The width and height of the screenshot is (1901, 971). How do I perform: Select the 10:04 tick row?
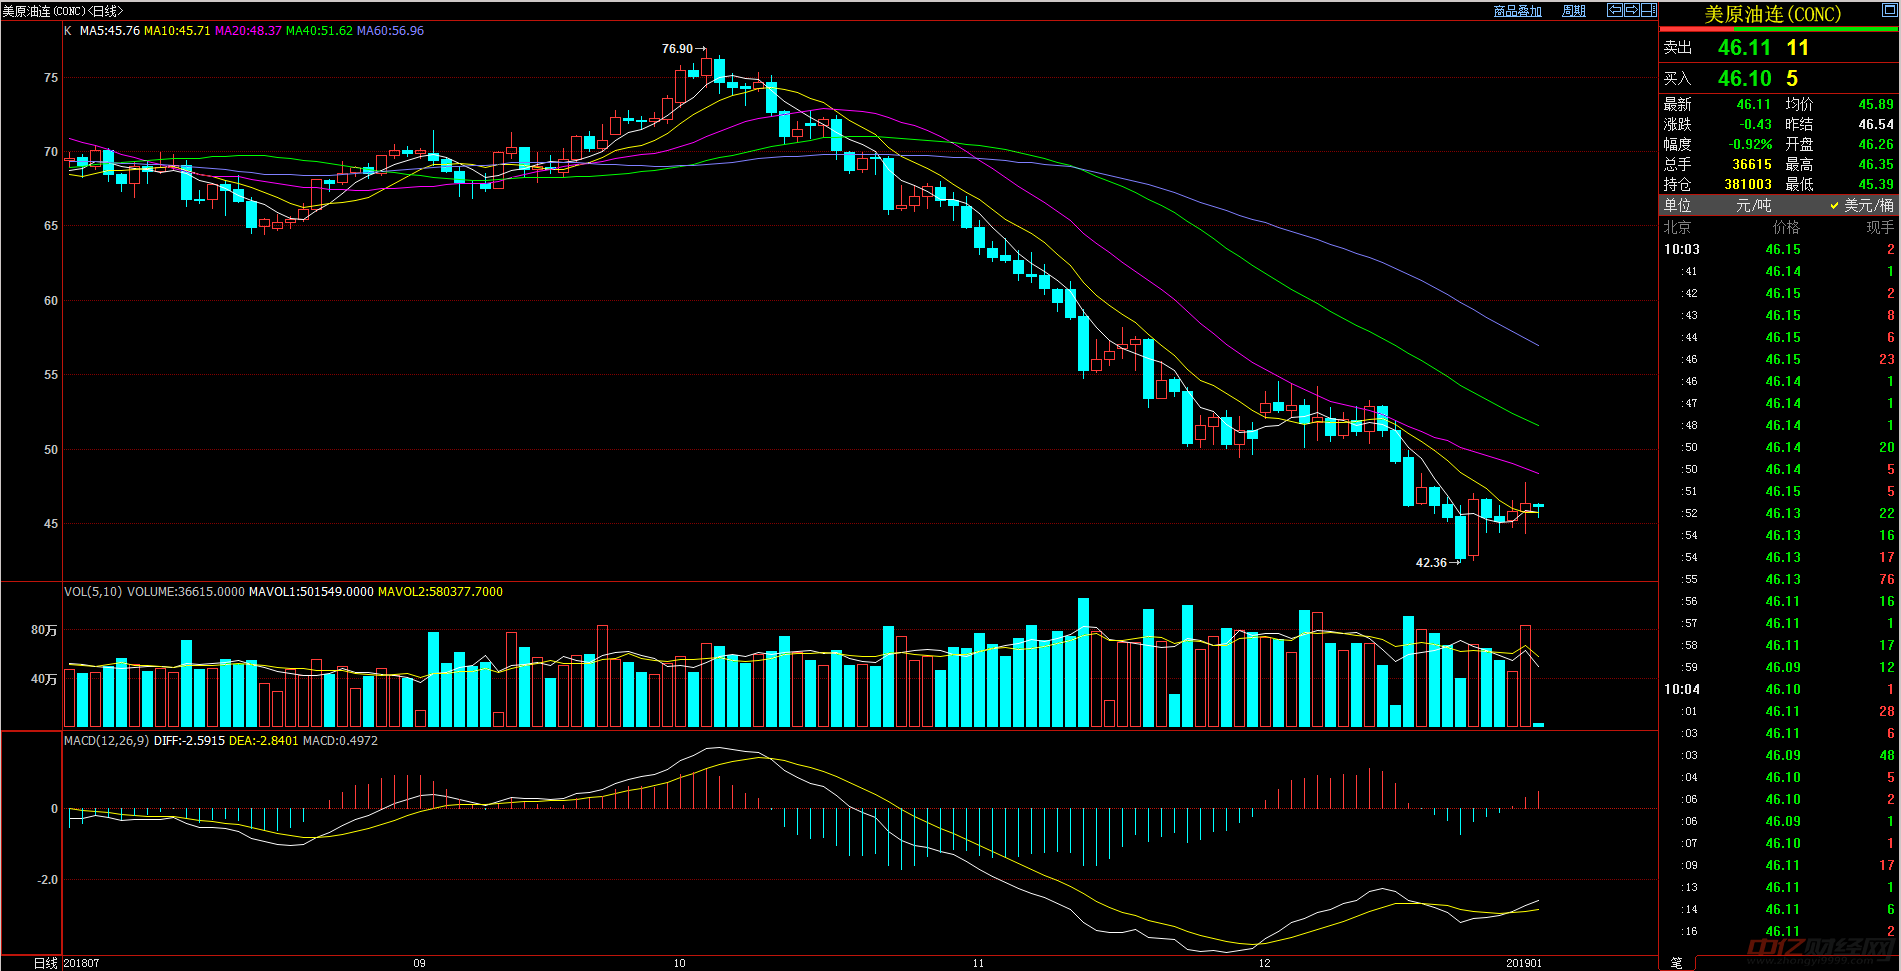point(1779,690)
